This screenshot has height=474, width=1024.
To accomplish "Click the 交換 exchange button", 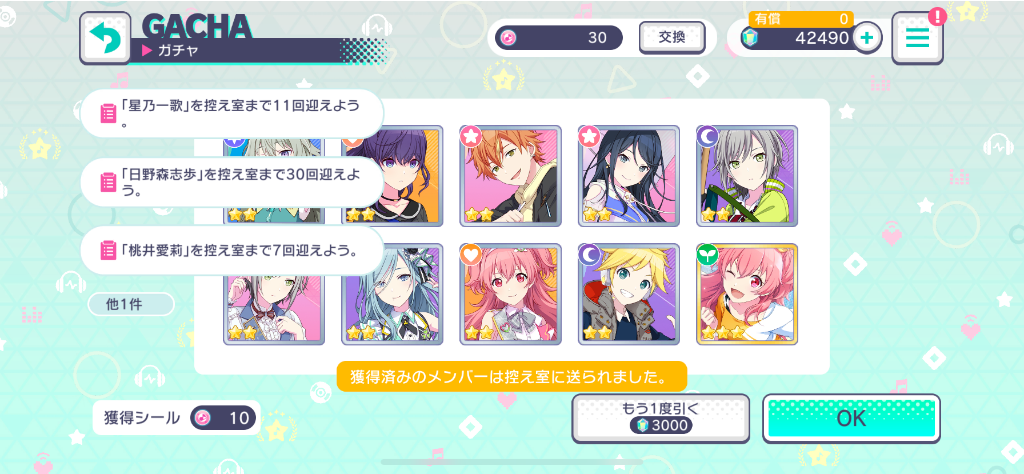I will [672, 37].
